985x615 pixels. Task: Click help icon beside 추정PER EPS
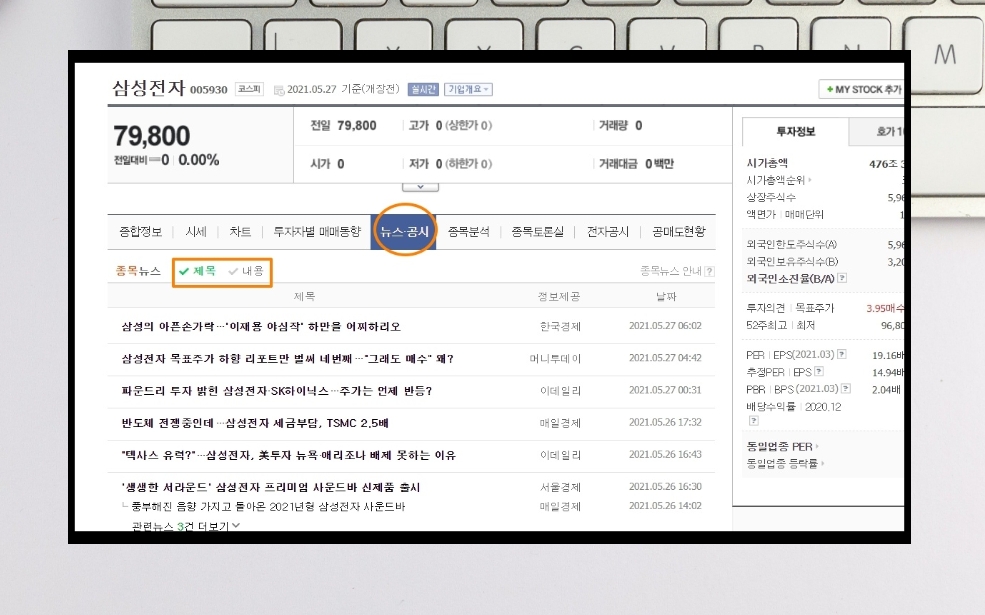(819, 371)
